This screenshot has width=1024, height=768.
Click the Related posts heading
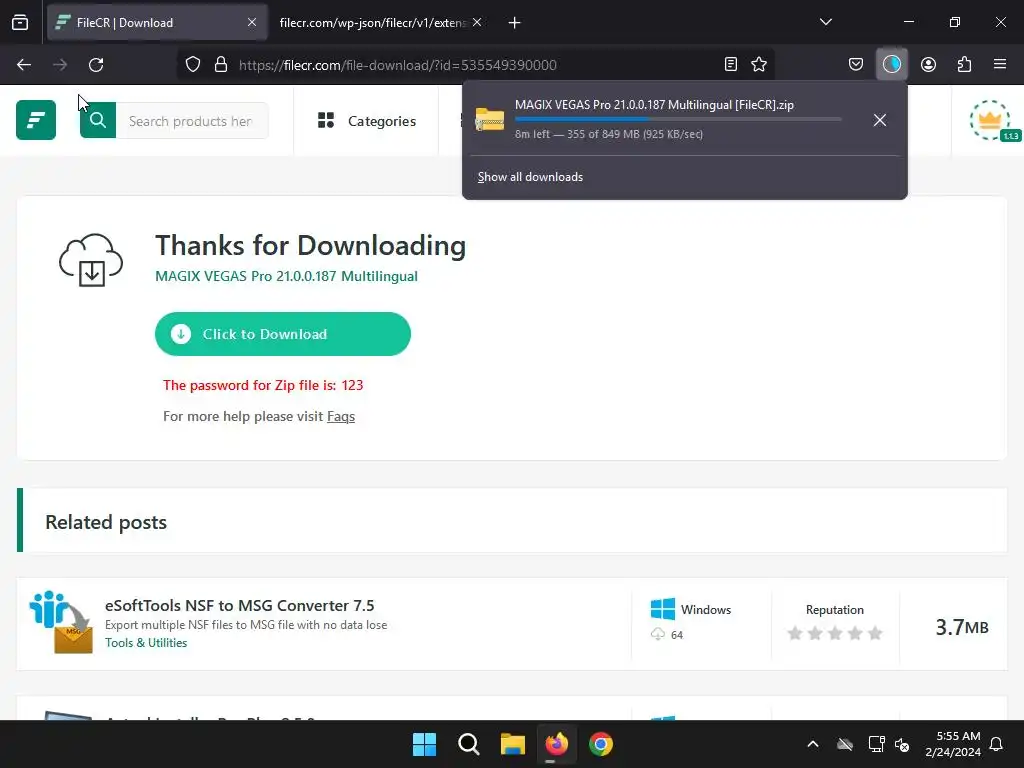pos(106,522)
